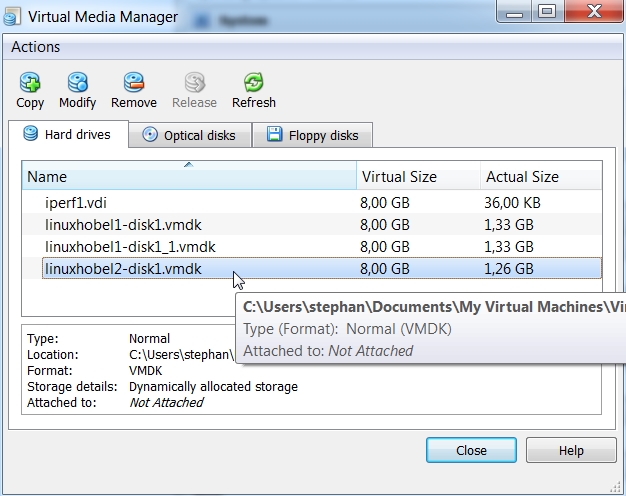The height and width of the screenshot is (496, 626).
Task: Click Virtual Size value of iperf1.vdi
Action: [385, 203]
